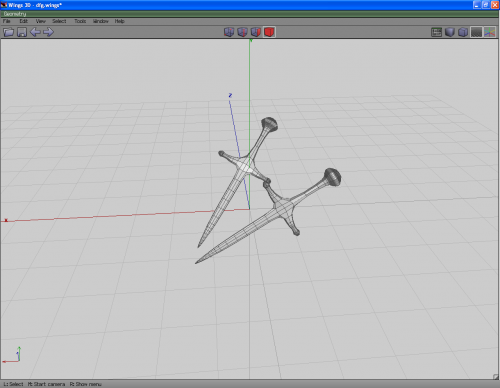Open the View menu
This screenshot has width=500, height=388.
click(x=41, y=21)
